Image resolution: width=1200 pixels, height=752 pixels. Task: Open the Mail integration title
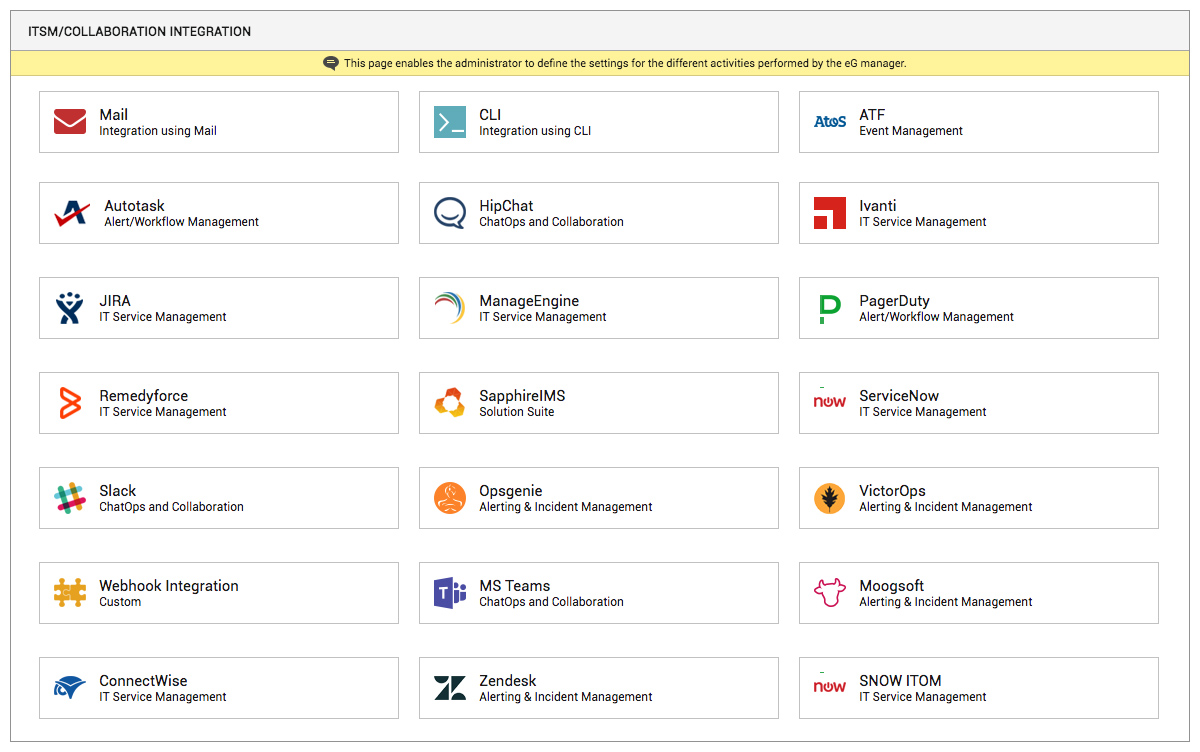coord(114,115)
